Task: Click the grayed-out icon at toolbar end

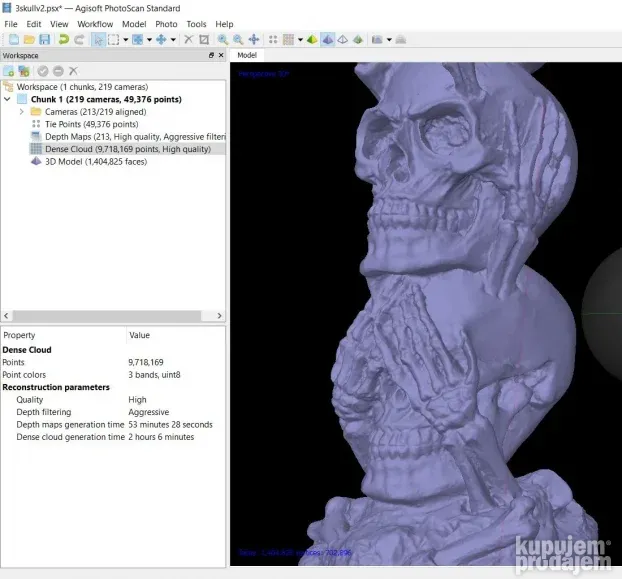Action: [401, 40]
